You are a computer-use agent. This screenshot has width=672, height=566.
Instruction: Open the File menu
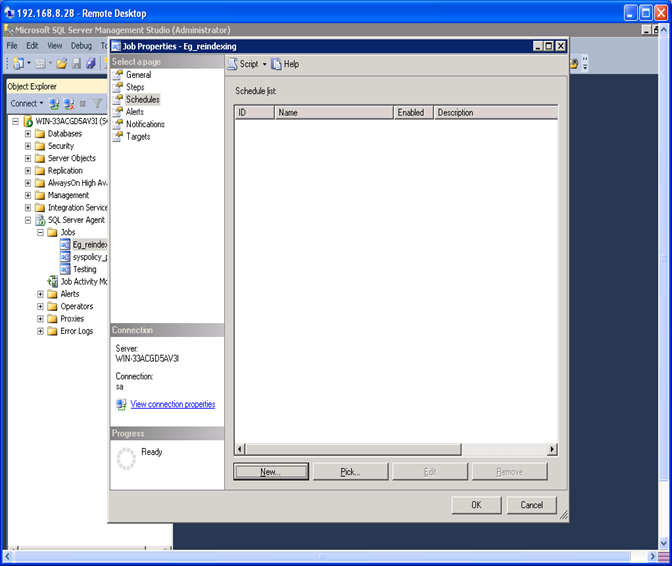(x=12, y=46)
